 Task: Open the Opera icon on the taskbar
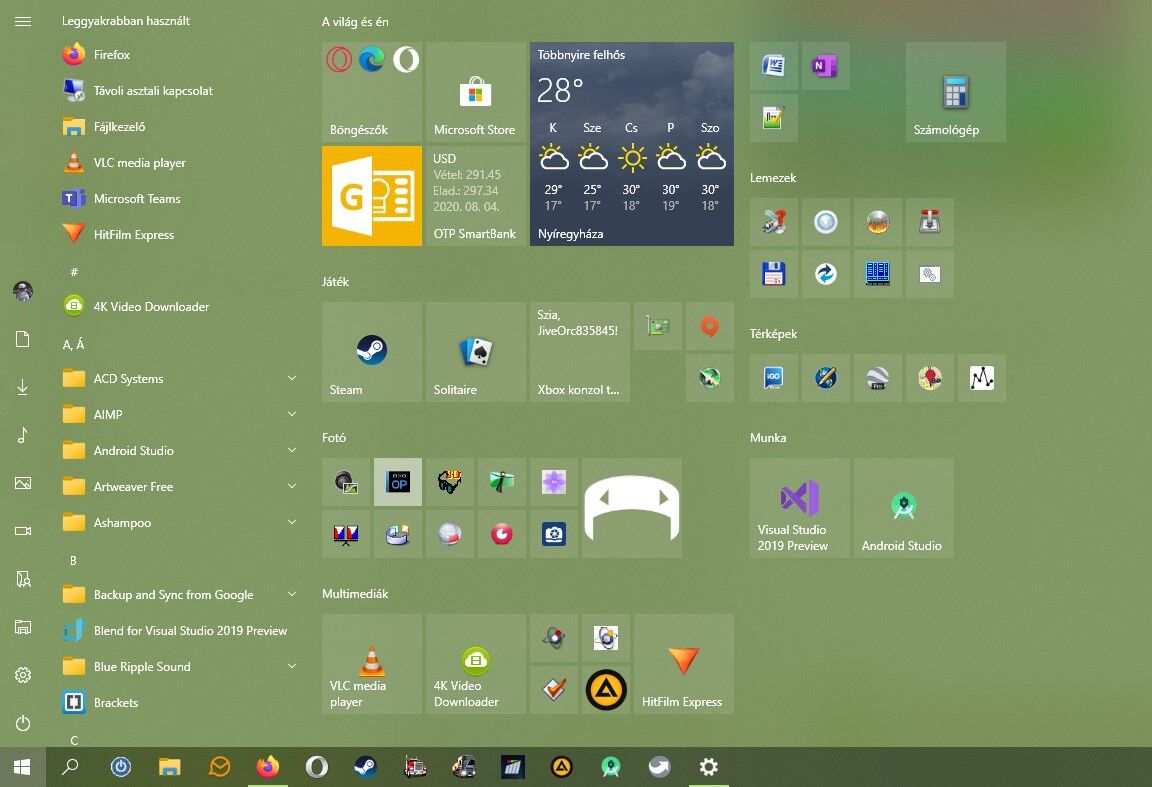pyautogui.click(x=317, y=767)
